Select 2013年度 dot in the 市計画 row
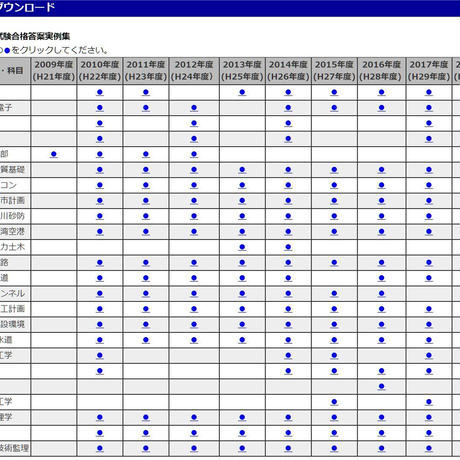The width and height of the screenshot is (460, 460). click(242, 201)
